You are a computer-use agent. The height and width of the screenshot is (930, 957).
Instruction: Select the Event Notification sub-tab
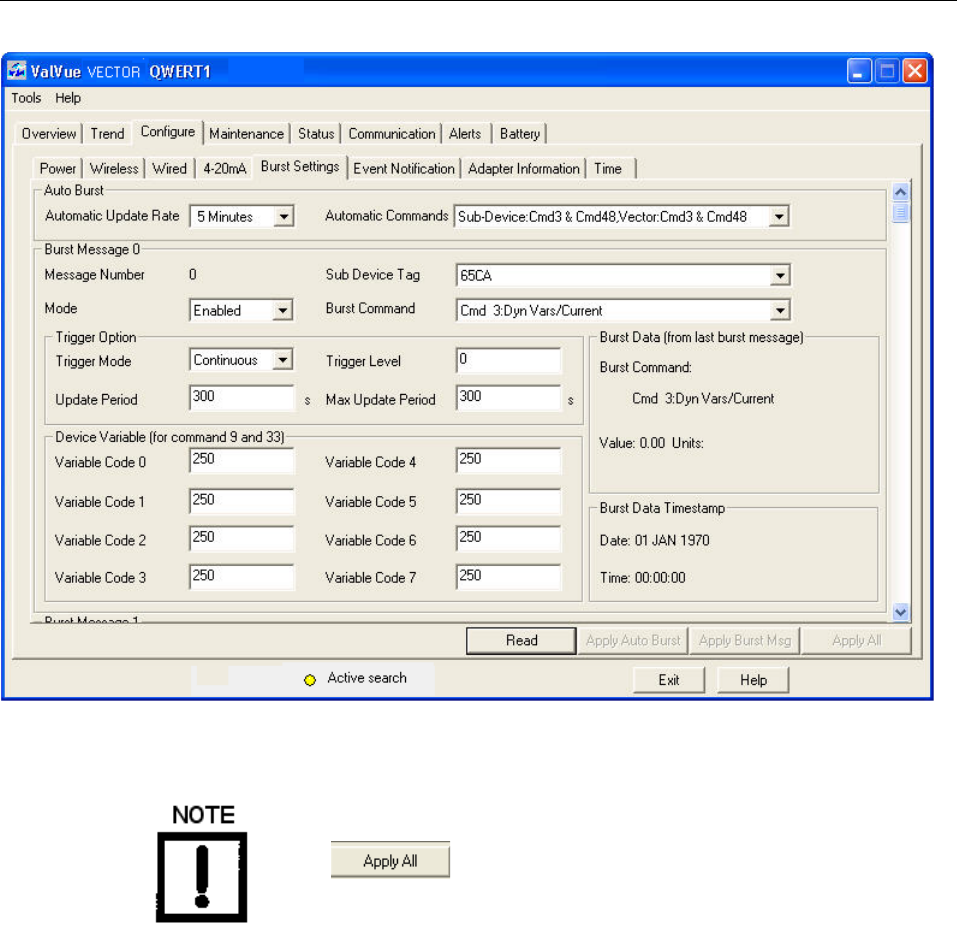click(403, 168)
